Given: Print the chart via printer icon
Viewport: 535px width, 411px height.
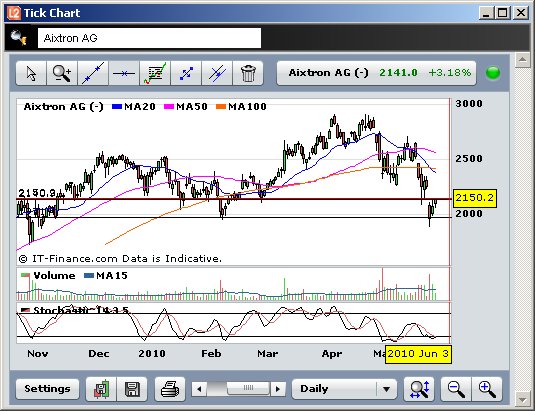Looking at the screenshot, I should point(170,389).
